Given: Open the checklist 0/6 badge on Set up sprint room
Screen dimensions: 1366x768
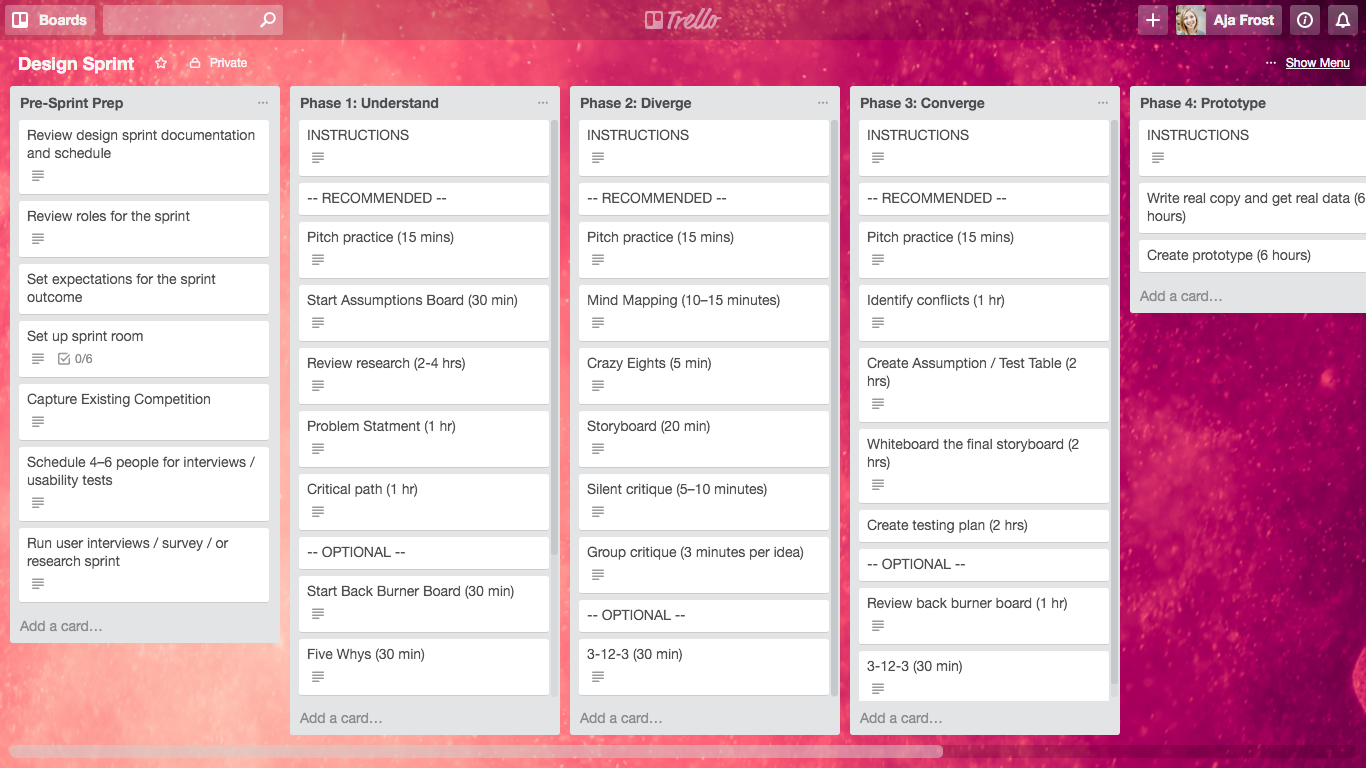Looking at the screenshot, I should click(76, 359).
